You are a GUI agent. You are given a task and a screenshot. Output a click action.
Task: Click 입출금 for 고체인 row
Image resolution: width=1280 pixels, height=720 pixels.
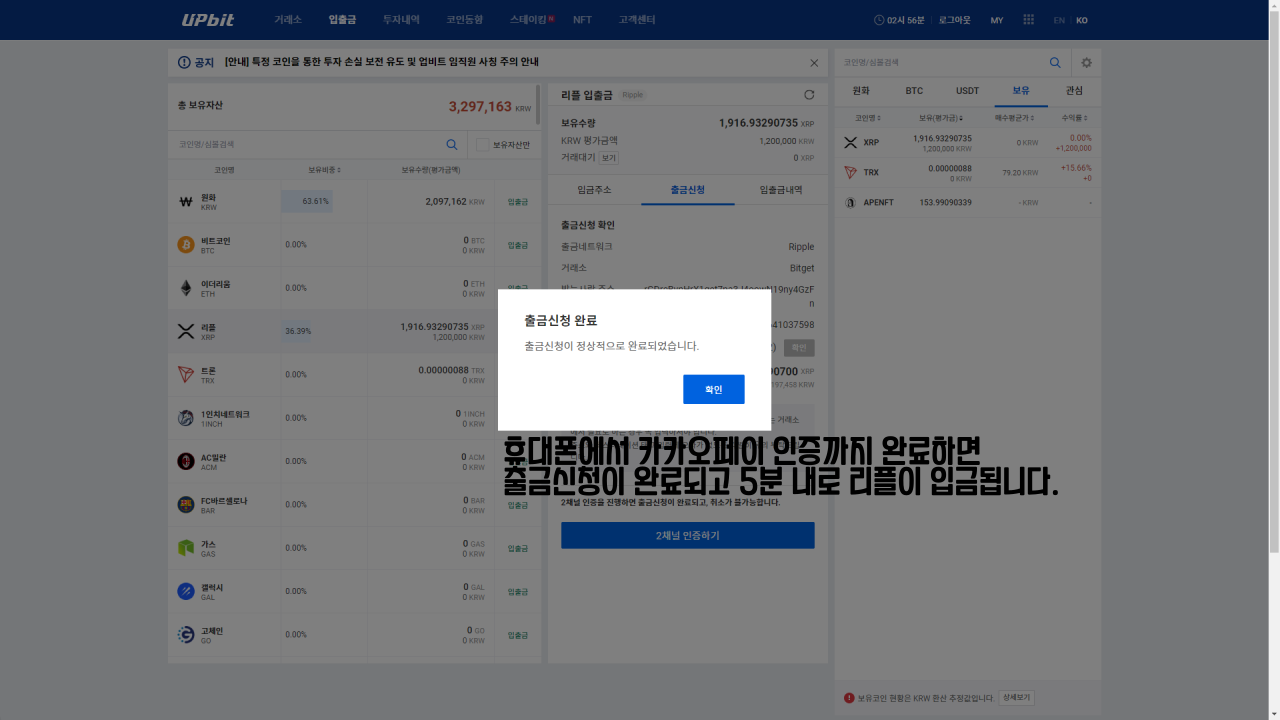click(x=518, y=635)
